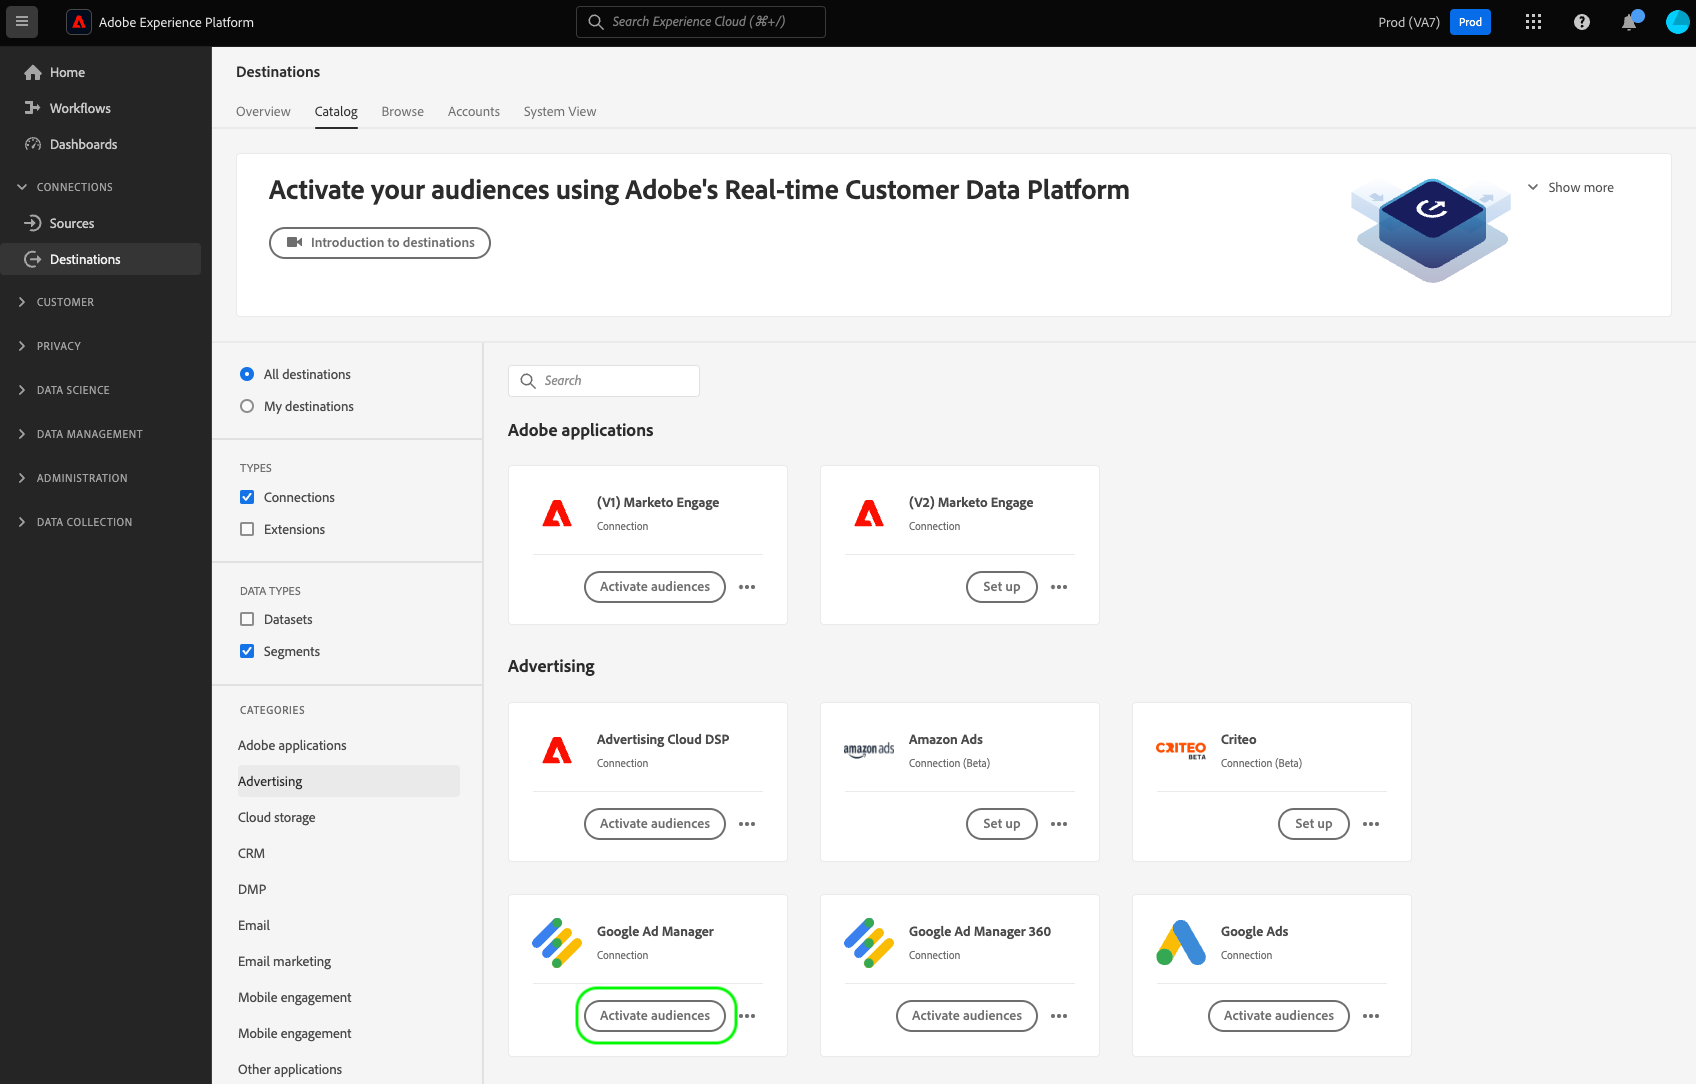This screenshot has height=1084, width=1696.
Task: Open more options for Amazon Ads
Action: 1059,824
